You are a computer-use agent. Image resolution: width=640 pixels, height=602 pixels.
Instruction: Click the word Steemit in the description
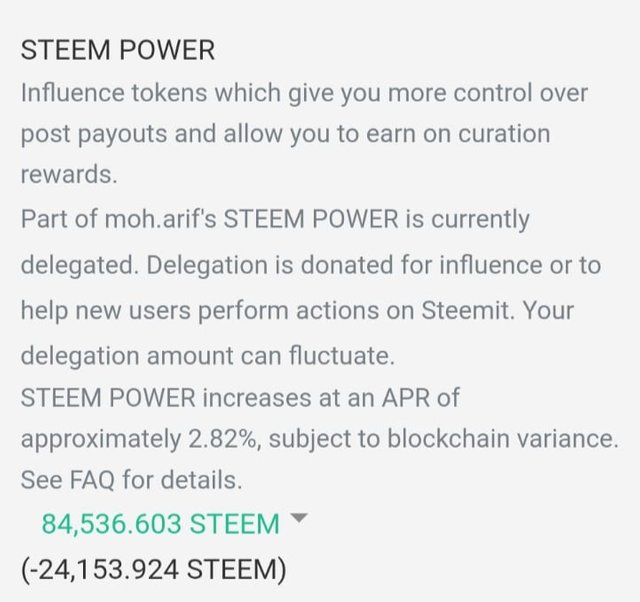pyautogui.click(x=469, y=310)
